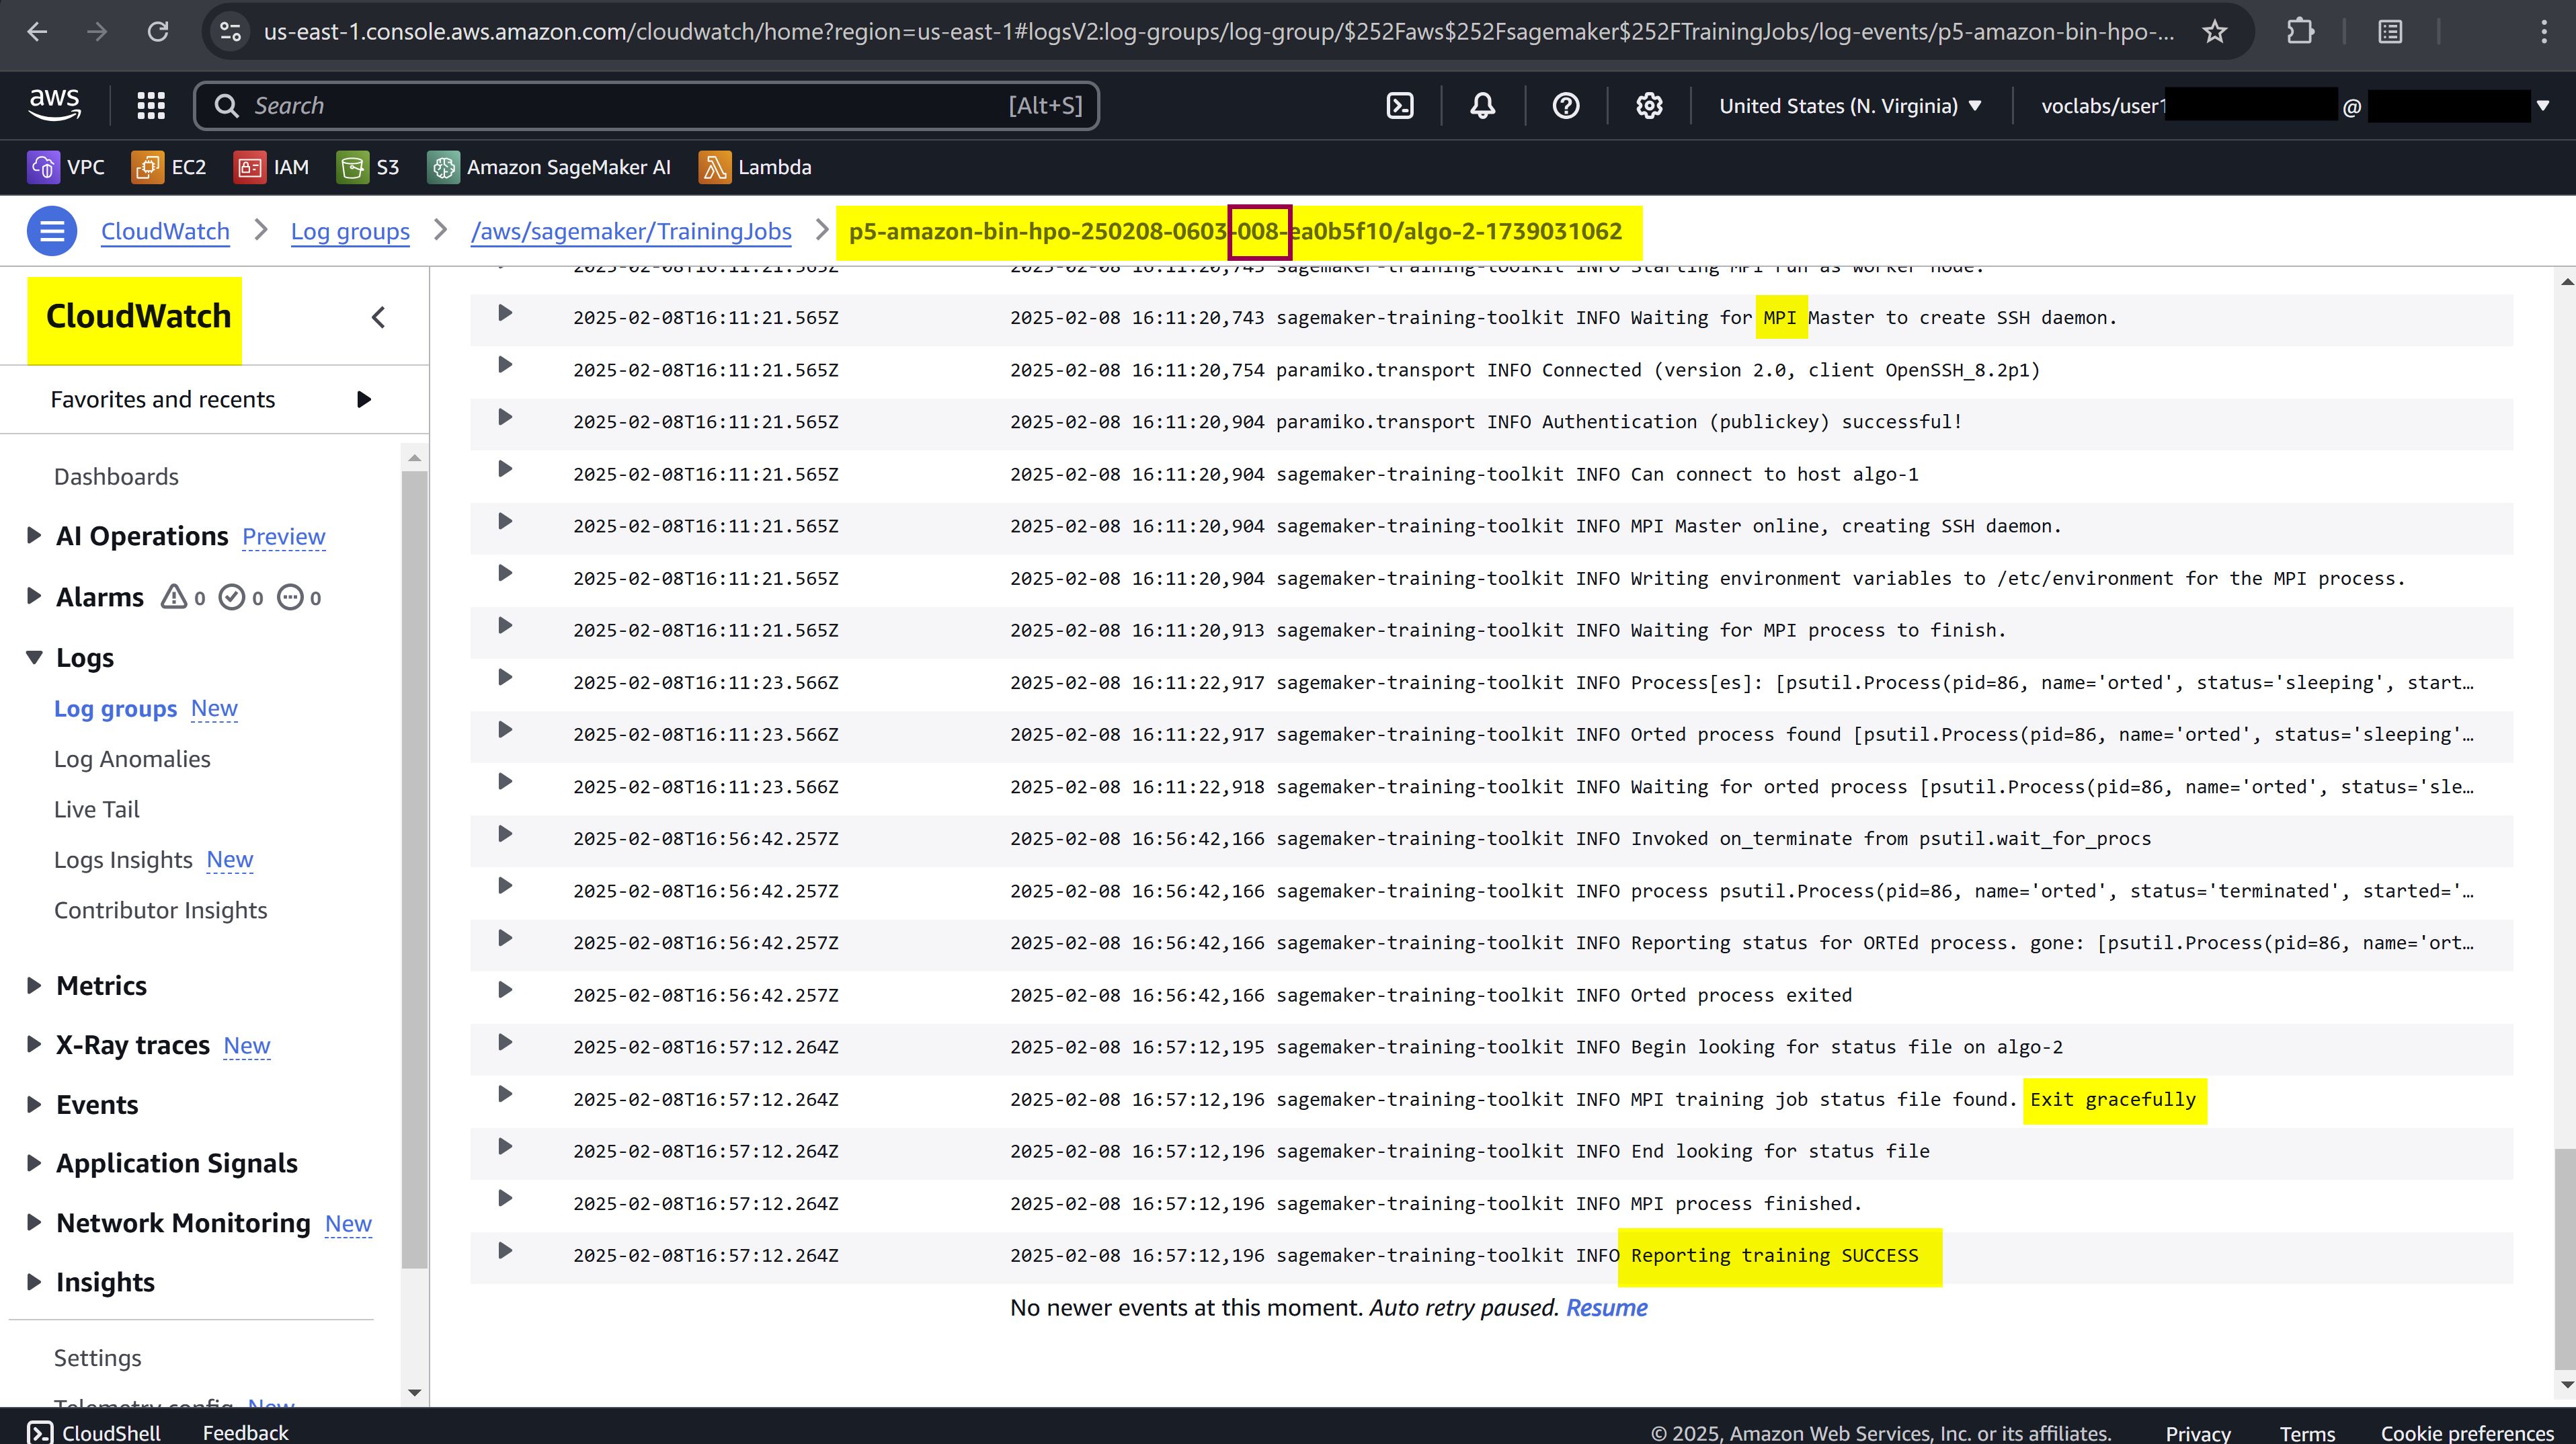Expand the Exit gracefully log event row
This screenshot has width=2576, height=1444.
click(505, 1095)
